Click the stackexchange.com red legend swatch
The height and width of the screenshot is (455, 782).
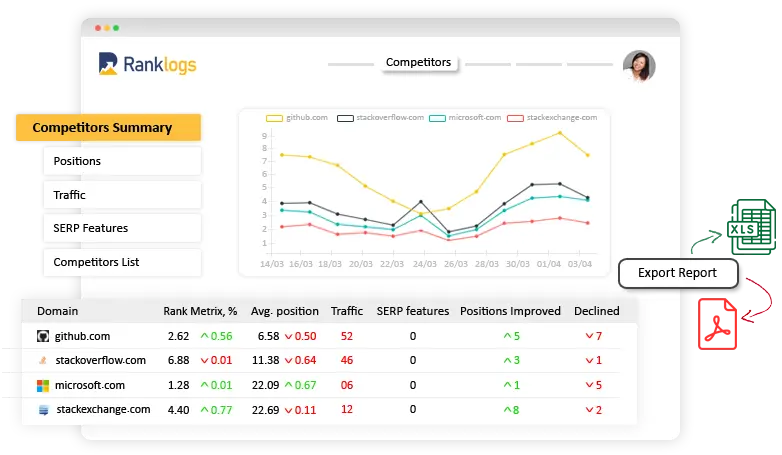(515, 118)
